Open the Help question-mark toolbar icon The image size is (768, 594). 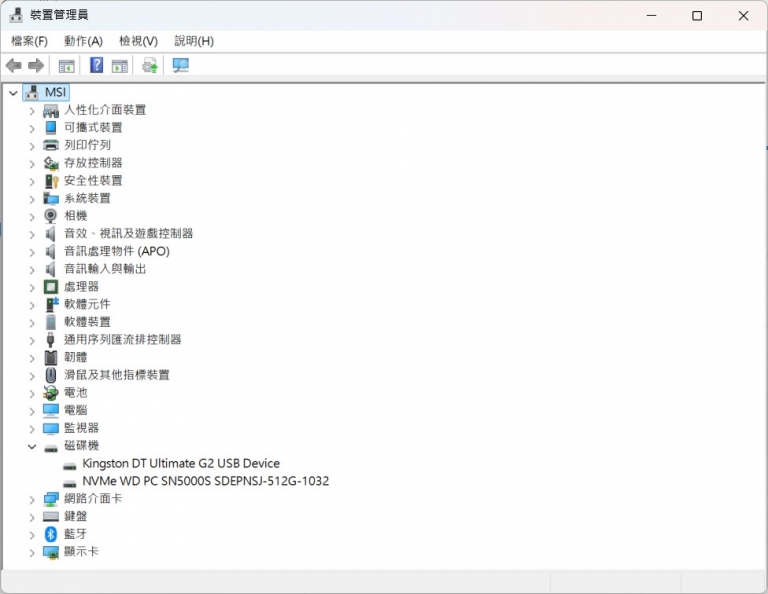(96, 65)
